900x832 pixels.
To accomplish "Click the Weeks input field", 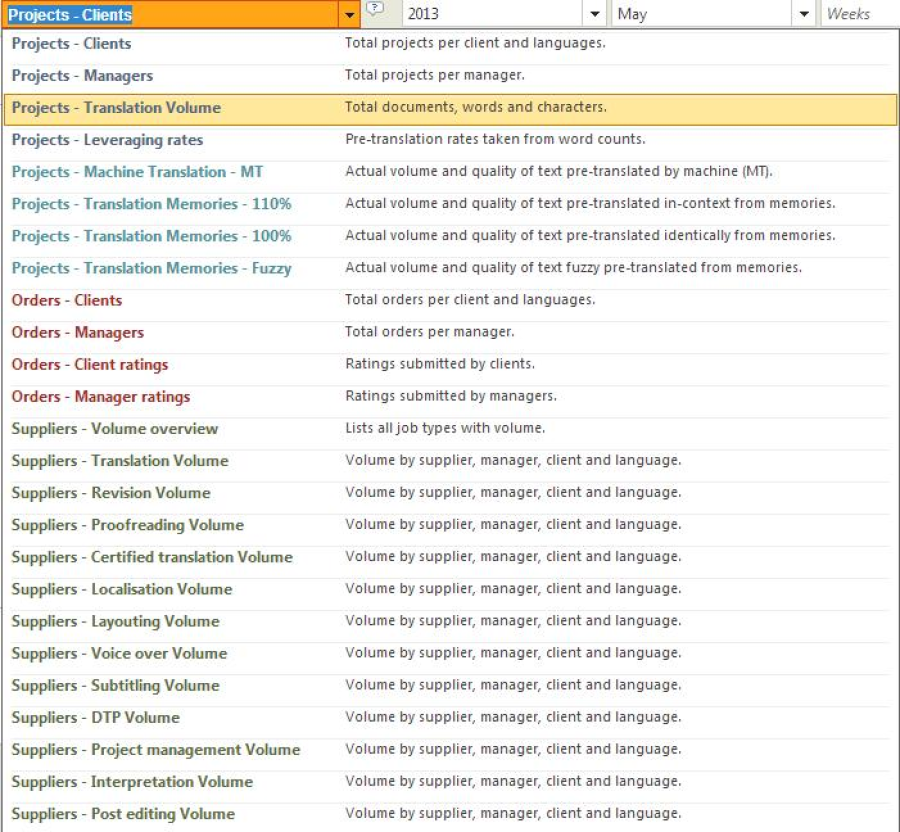I will pos(858,15).
